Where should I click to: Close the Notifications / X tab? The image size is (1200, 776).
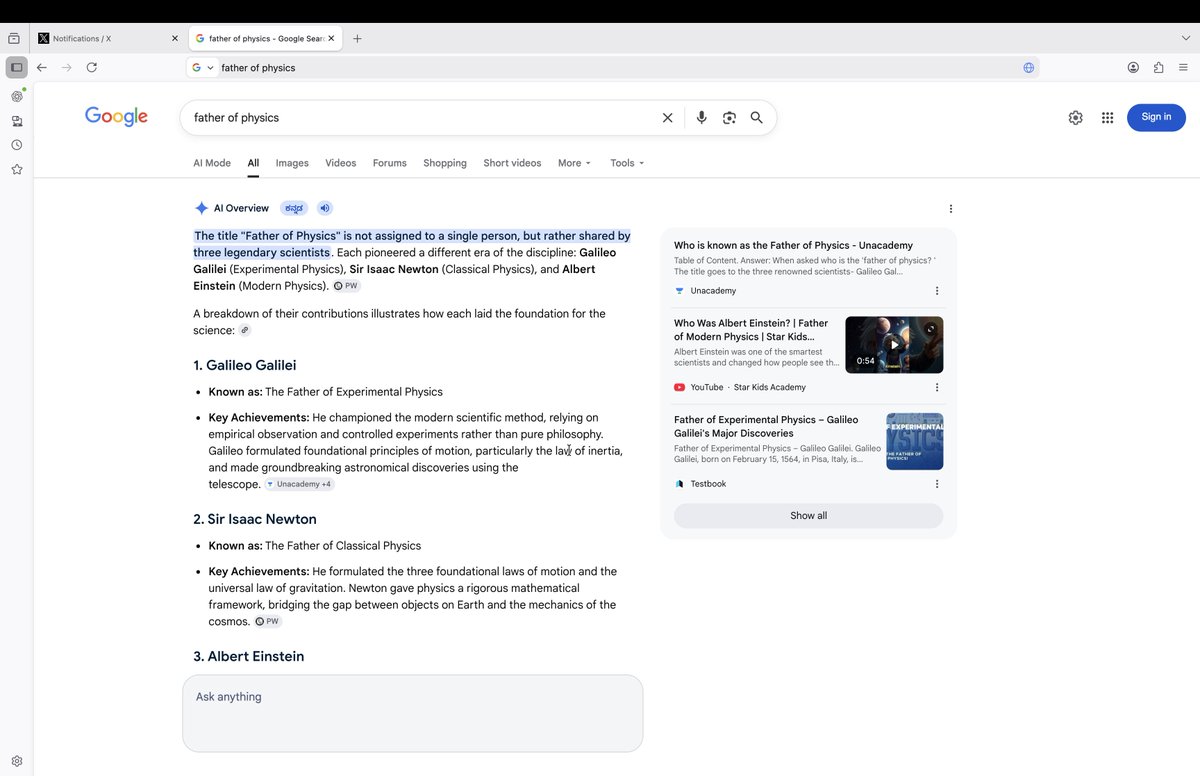(175, 38)
